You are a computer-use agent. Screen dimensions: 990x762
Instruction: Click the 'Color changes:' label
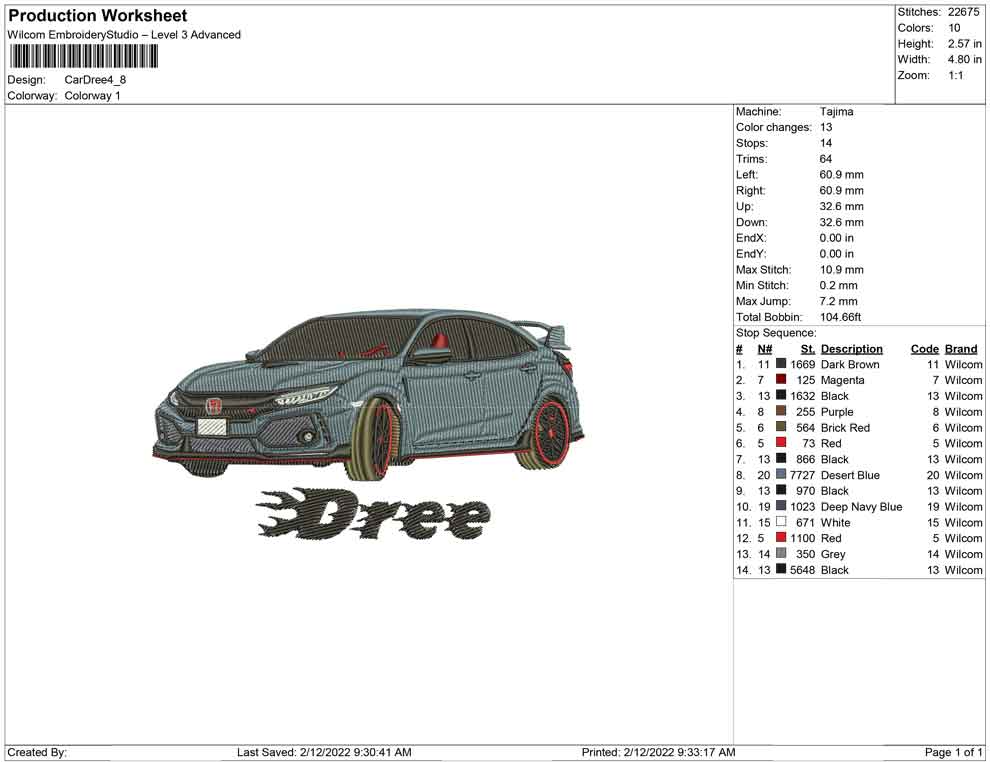pyautogui.click(x=773, y=128)
